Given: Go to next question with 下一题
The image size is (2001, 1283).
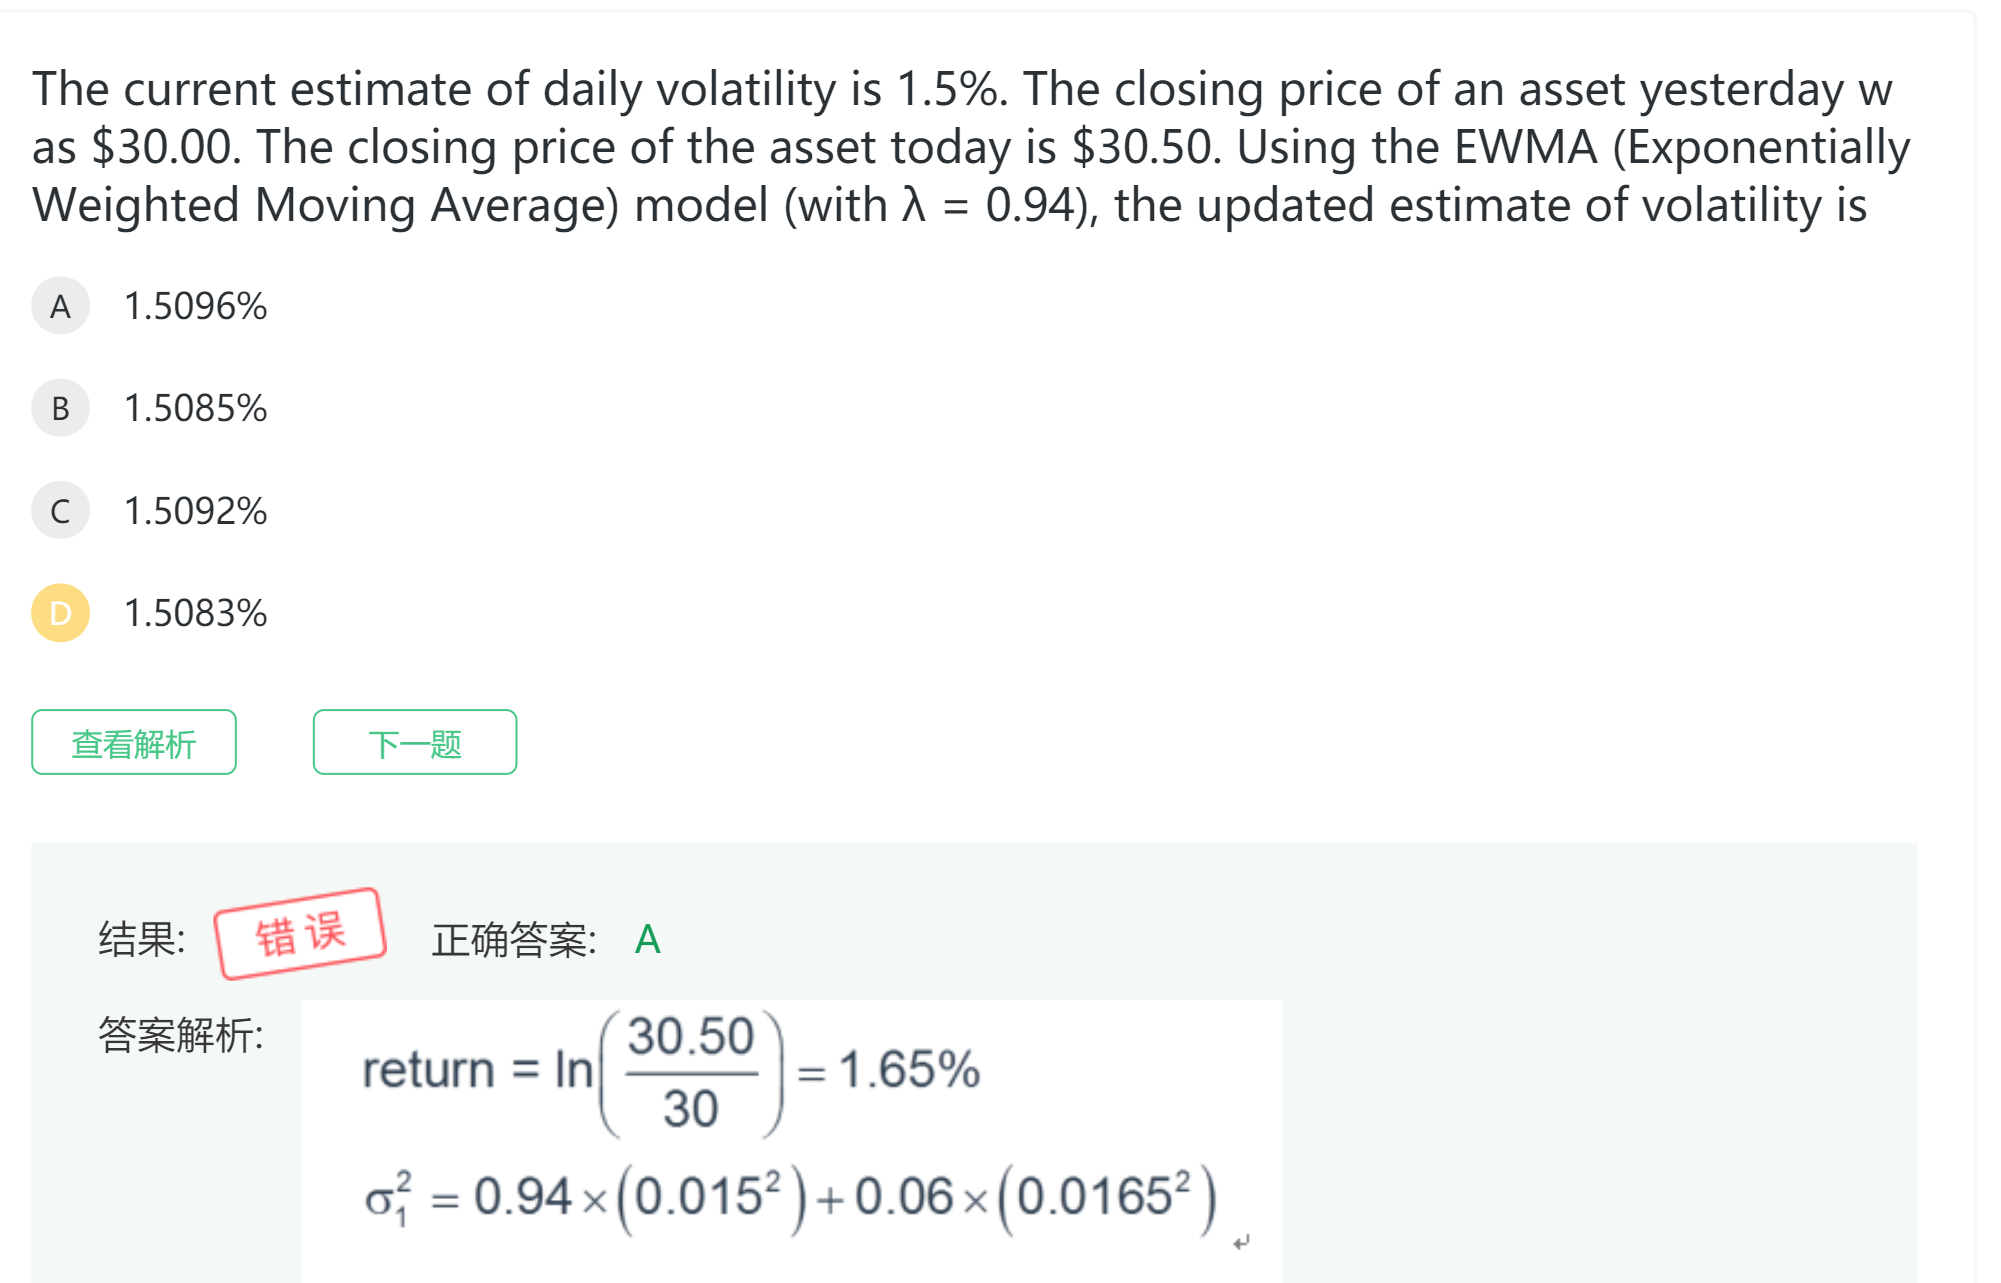Looking at the screenshot, I should [x=415, y=743].
